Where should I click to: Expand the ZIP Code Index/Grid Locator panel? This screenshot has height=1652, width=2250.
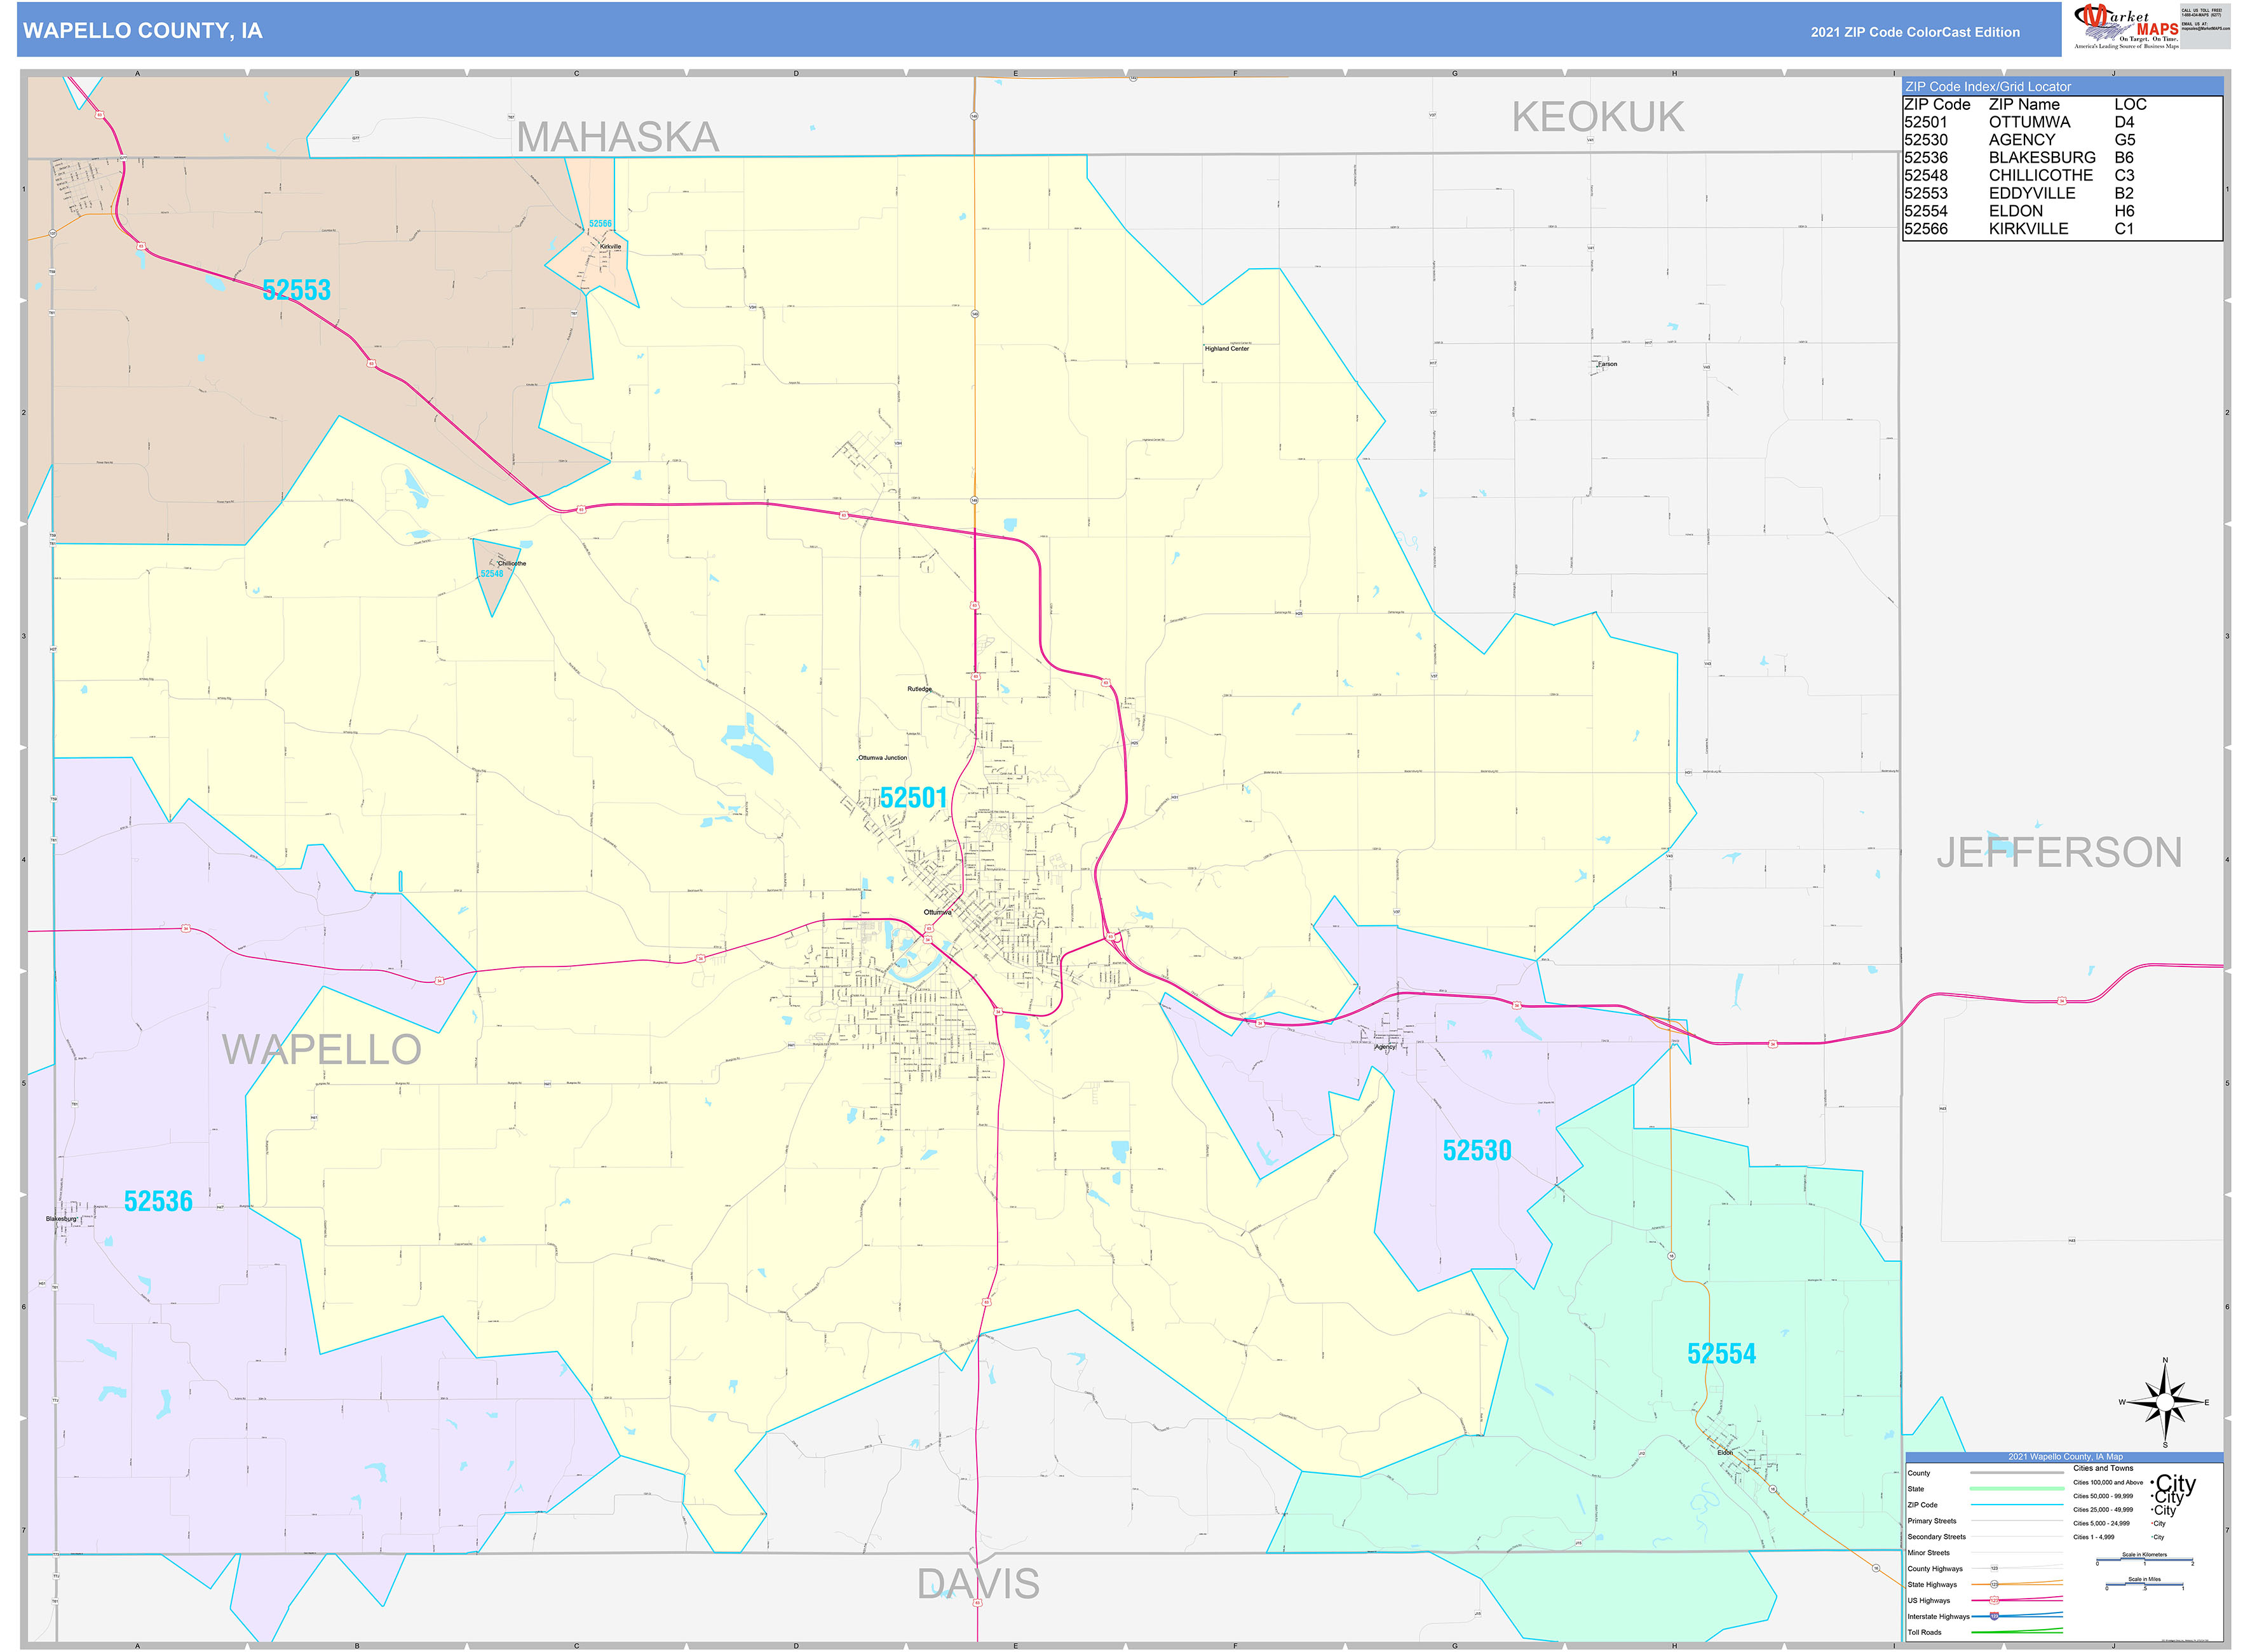click(1990, 88)
